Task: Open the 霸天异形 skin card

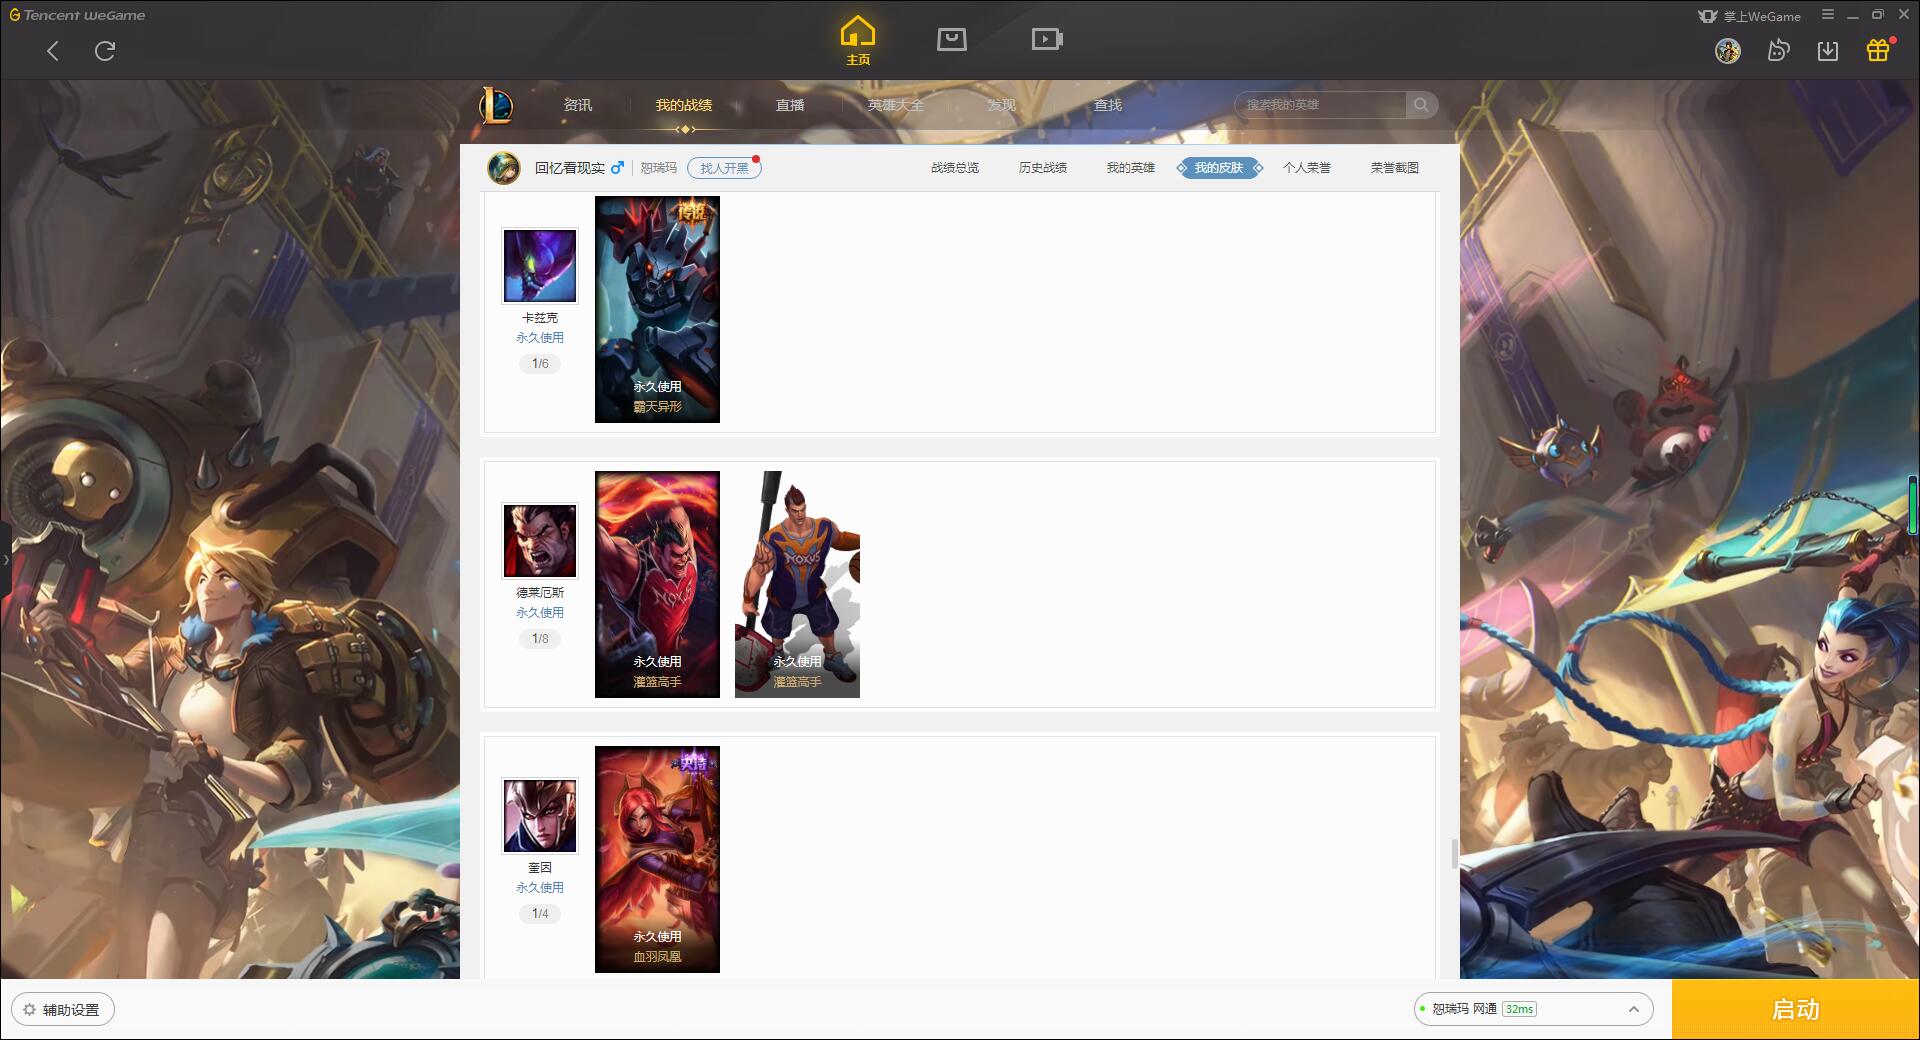Action: point(657,309)
